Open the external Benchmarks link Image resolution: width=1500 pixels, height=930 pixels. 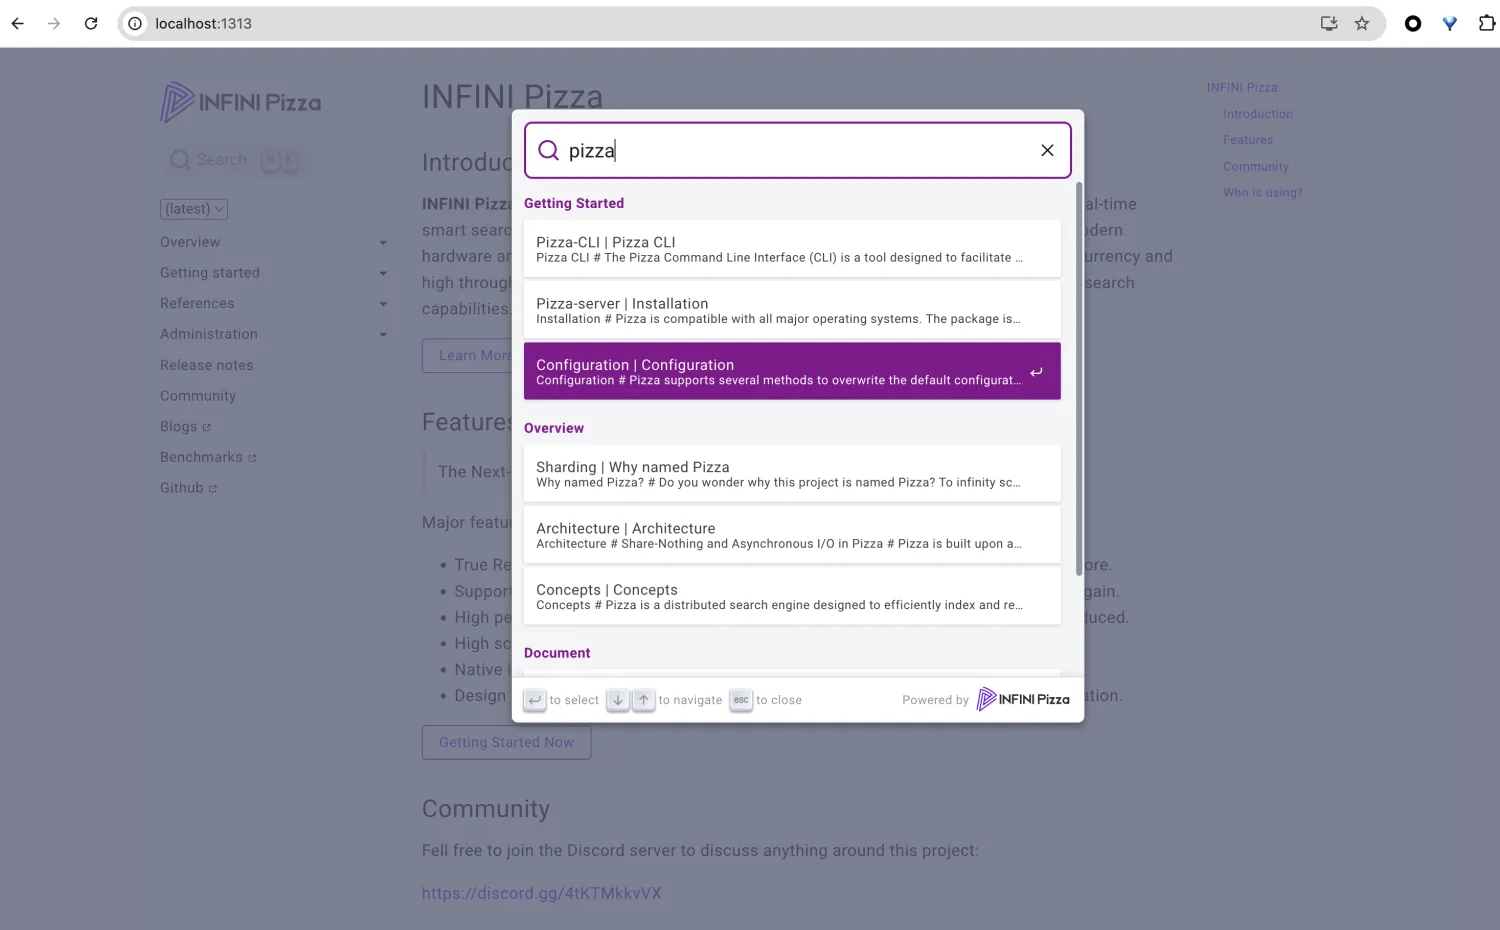[x=208, y=457]
